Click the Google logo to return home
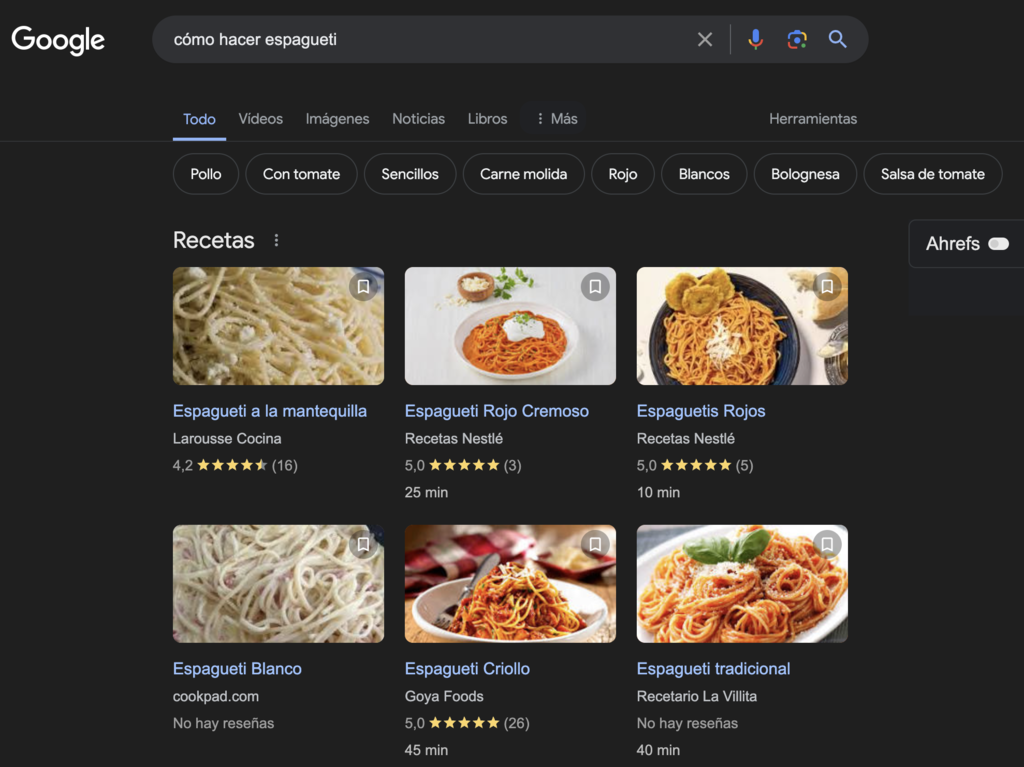Viewport: 1024px width, 767px height. click(x=57, y=40)
